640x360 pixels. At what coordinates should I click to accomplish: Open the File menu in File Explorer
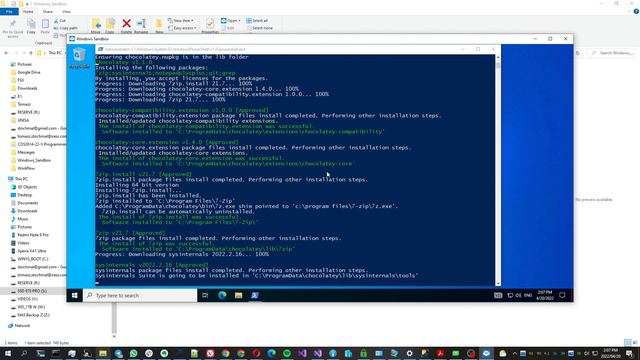[x=9, y=12]
